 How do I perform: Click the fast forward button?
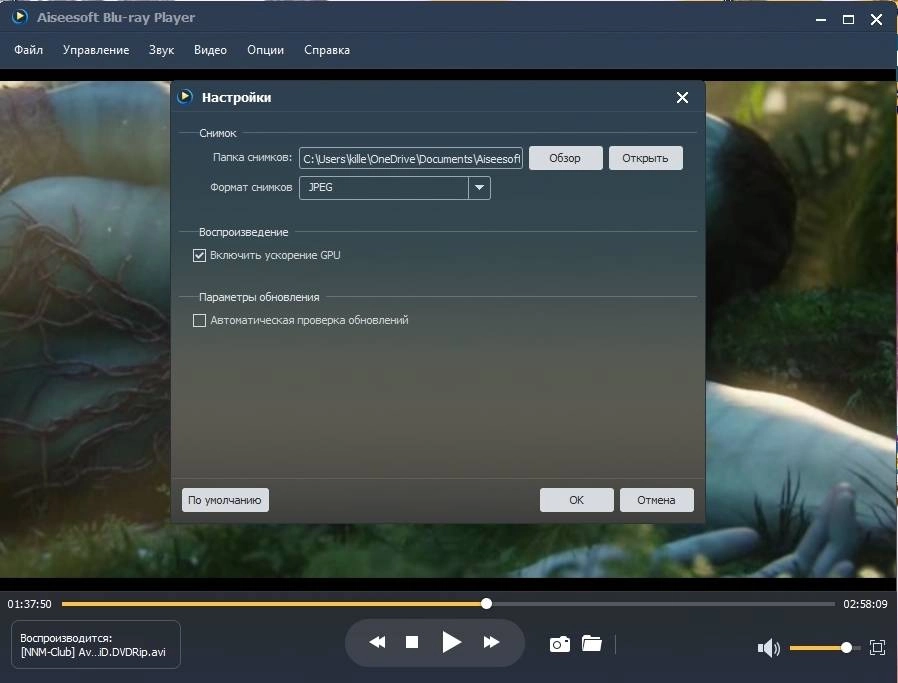[x=491, y=642]
